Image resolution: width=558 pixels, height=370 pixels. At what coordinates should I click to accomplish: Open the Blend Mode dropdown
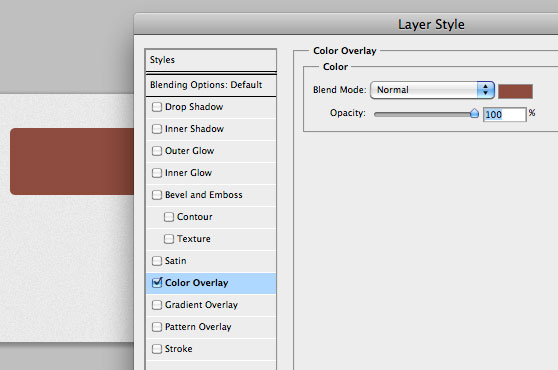coord(432,90)
